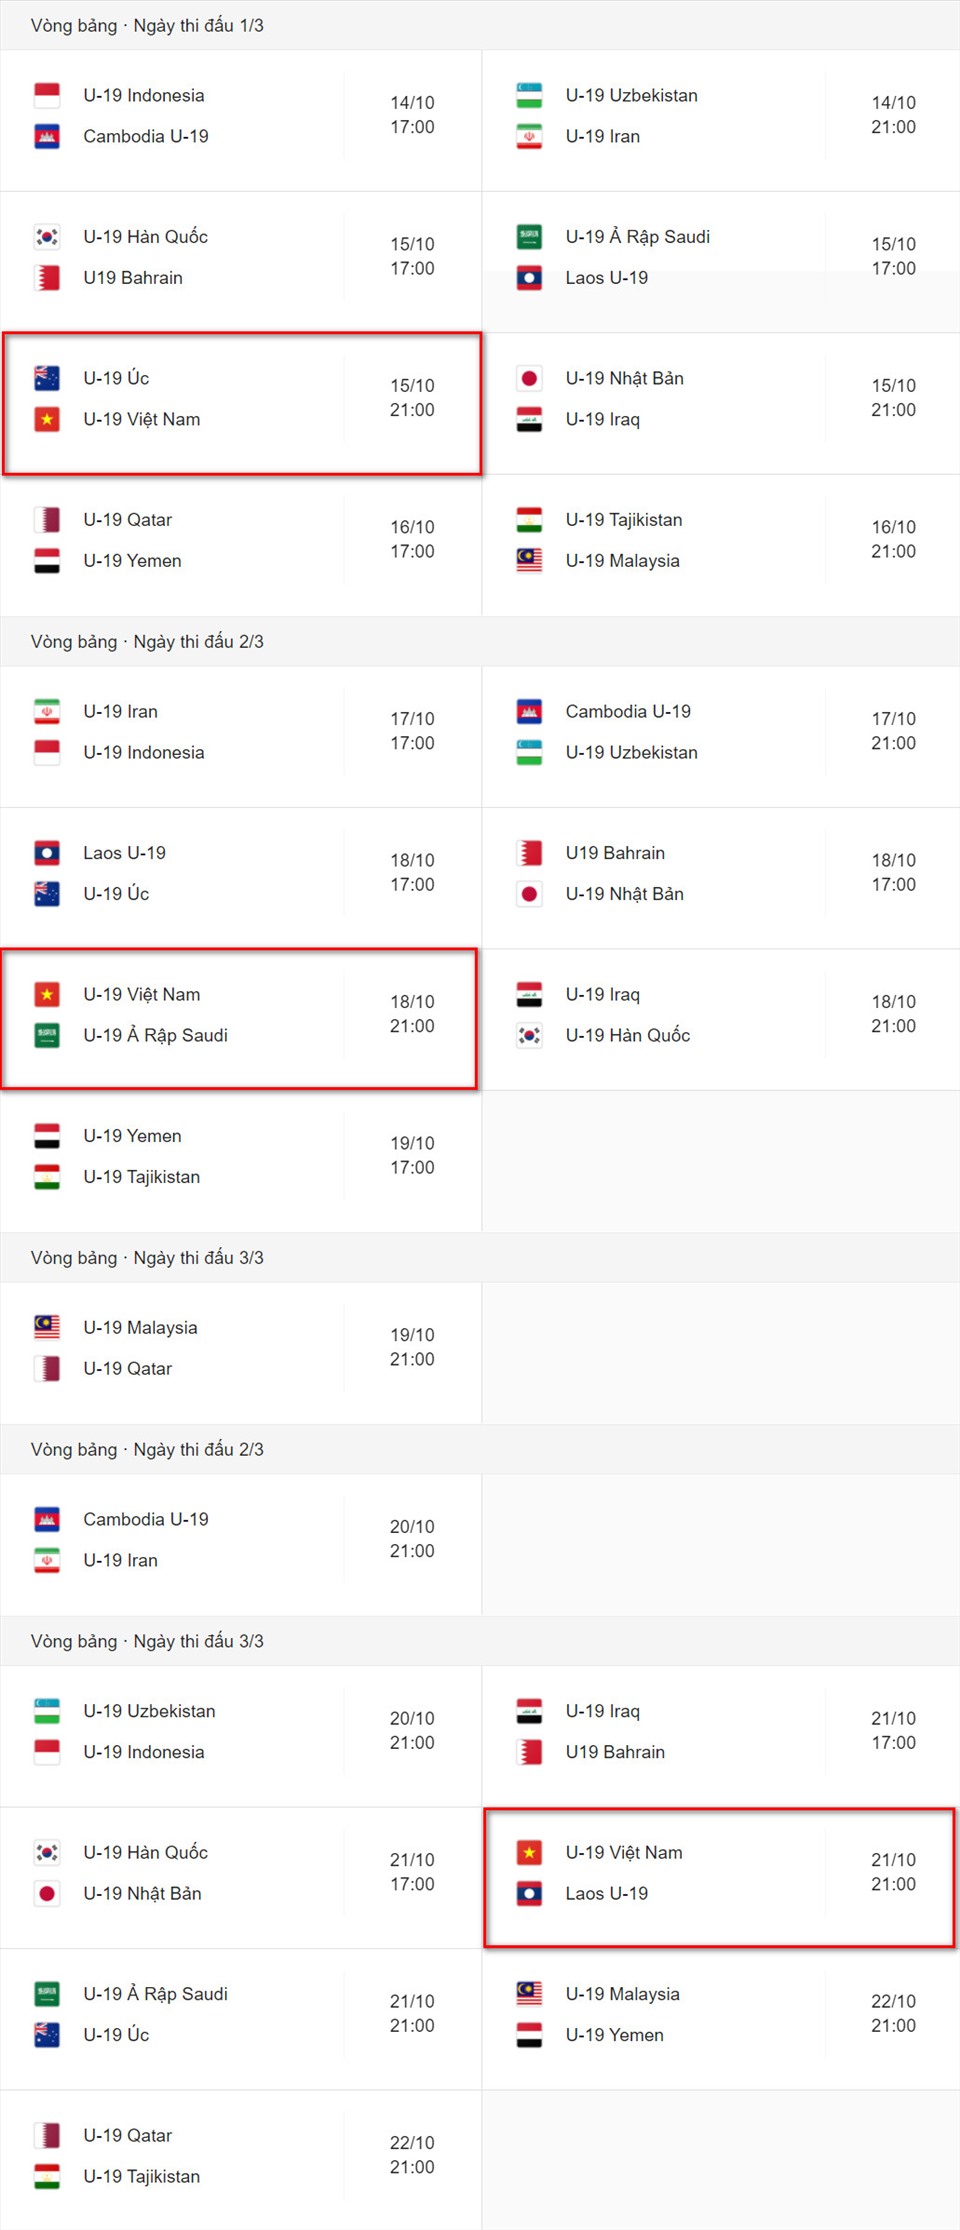Click the Australia flag beside U-19 Úc on 15/10

pos(47,378)
